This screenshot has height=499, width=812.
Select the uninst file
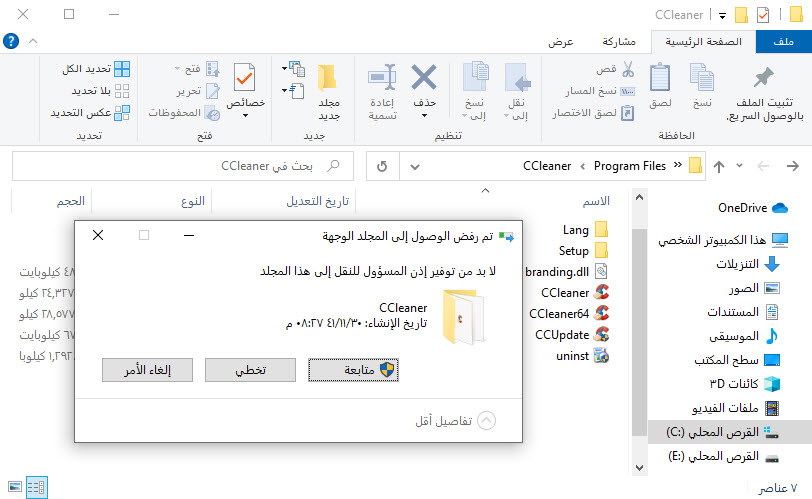(x=582, y=356)
